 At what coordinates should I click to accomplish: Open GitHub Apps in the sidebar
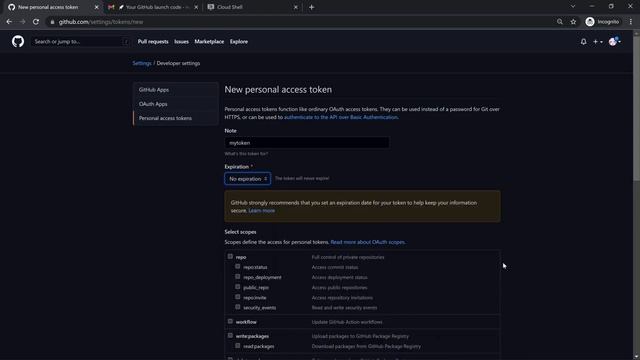176,90
